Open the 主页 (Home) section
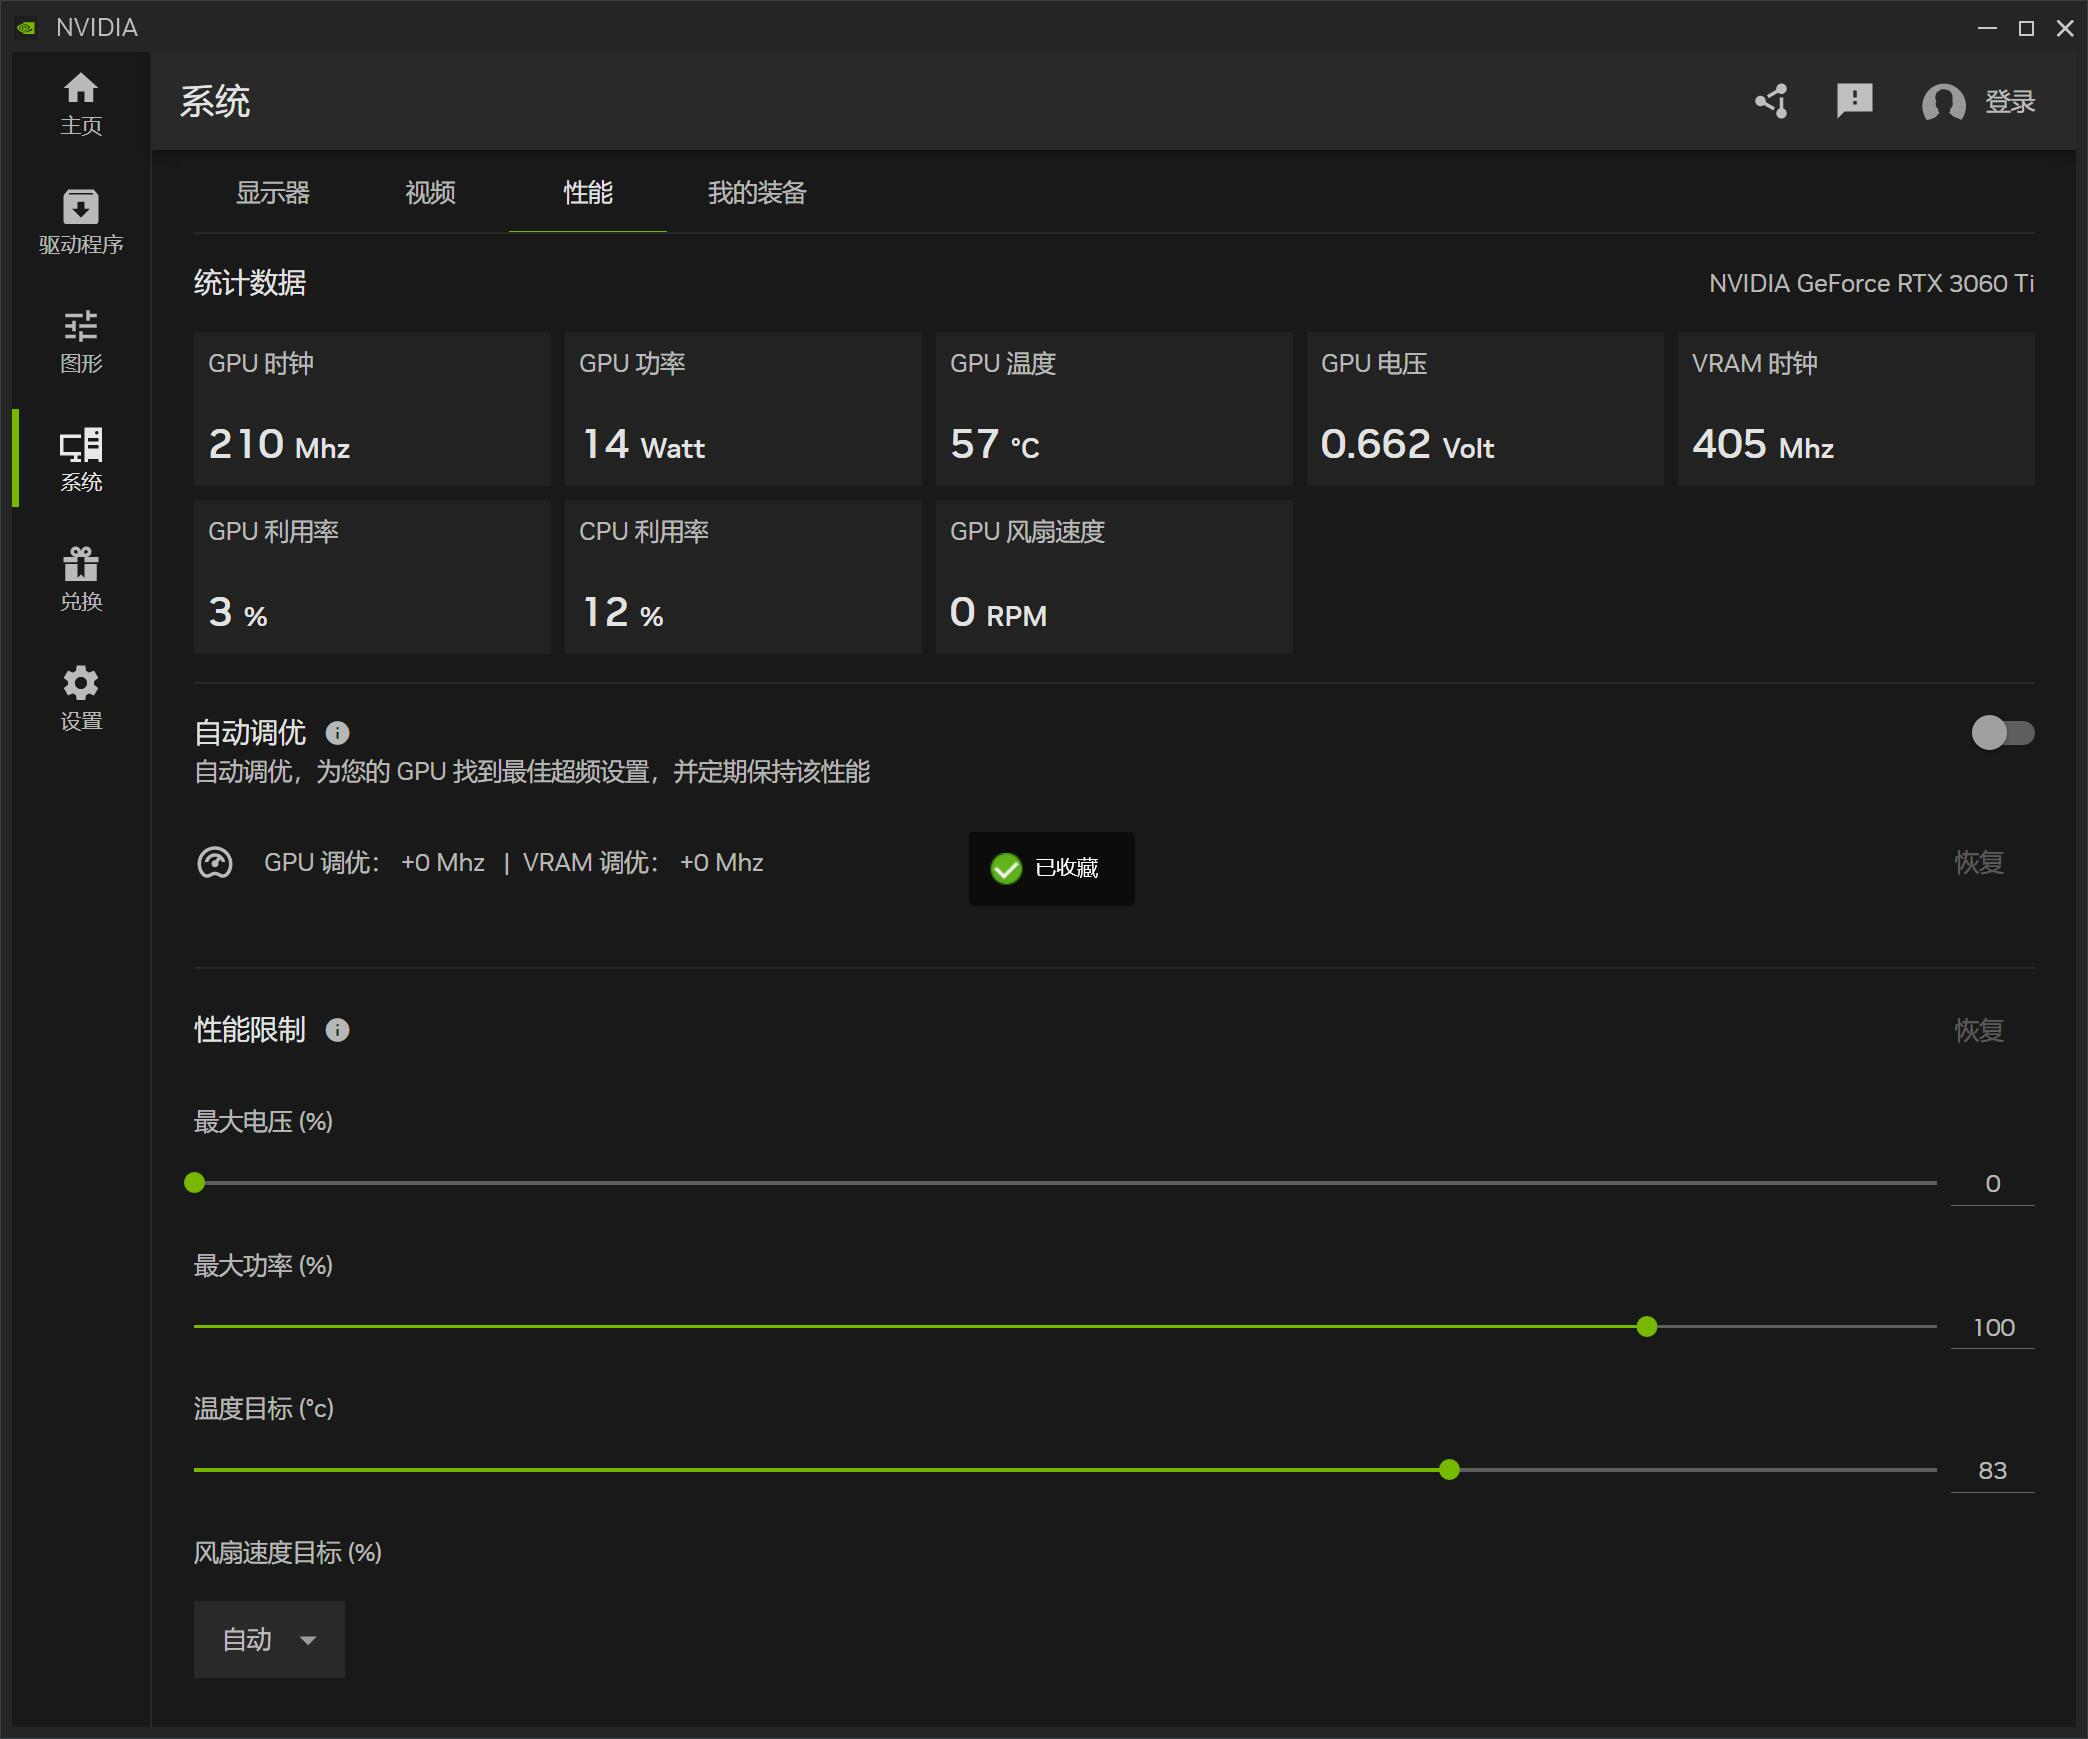This screenshot has height=1739, width=2088. [x=81, y=103]
